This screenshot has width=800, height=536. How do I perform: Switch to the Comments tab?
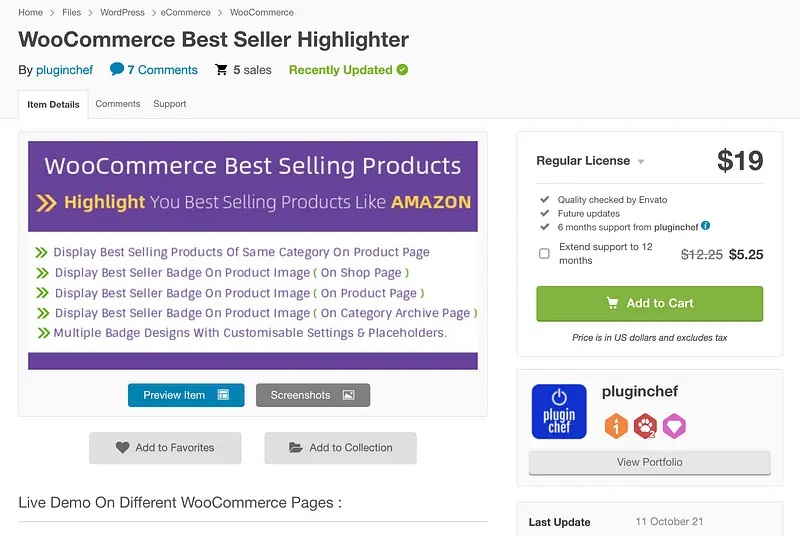click(x=118, y=104)
